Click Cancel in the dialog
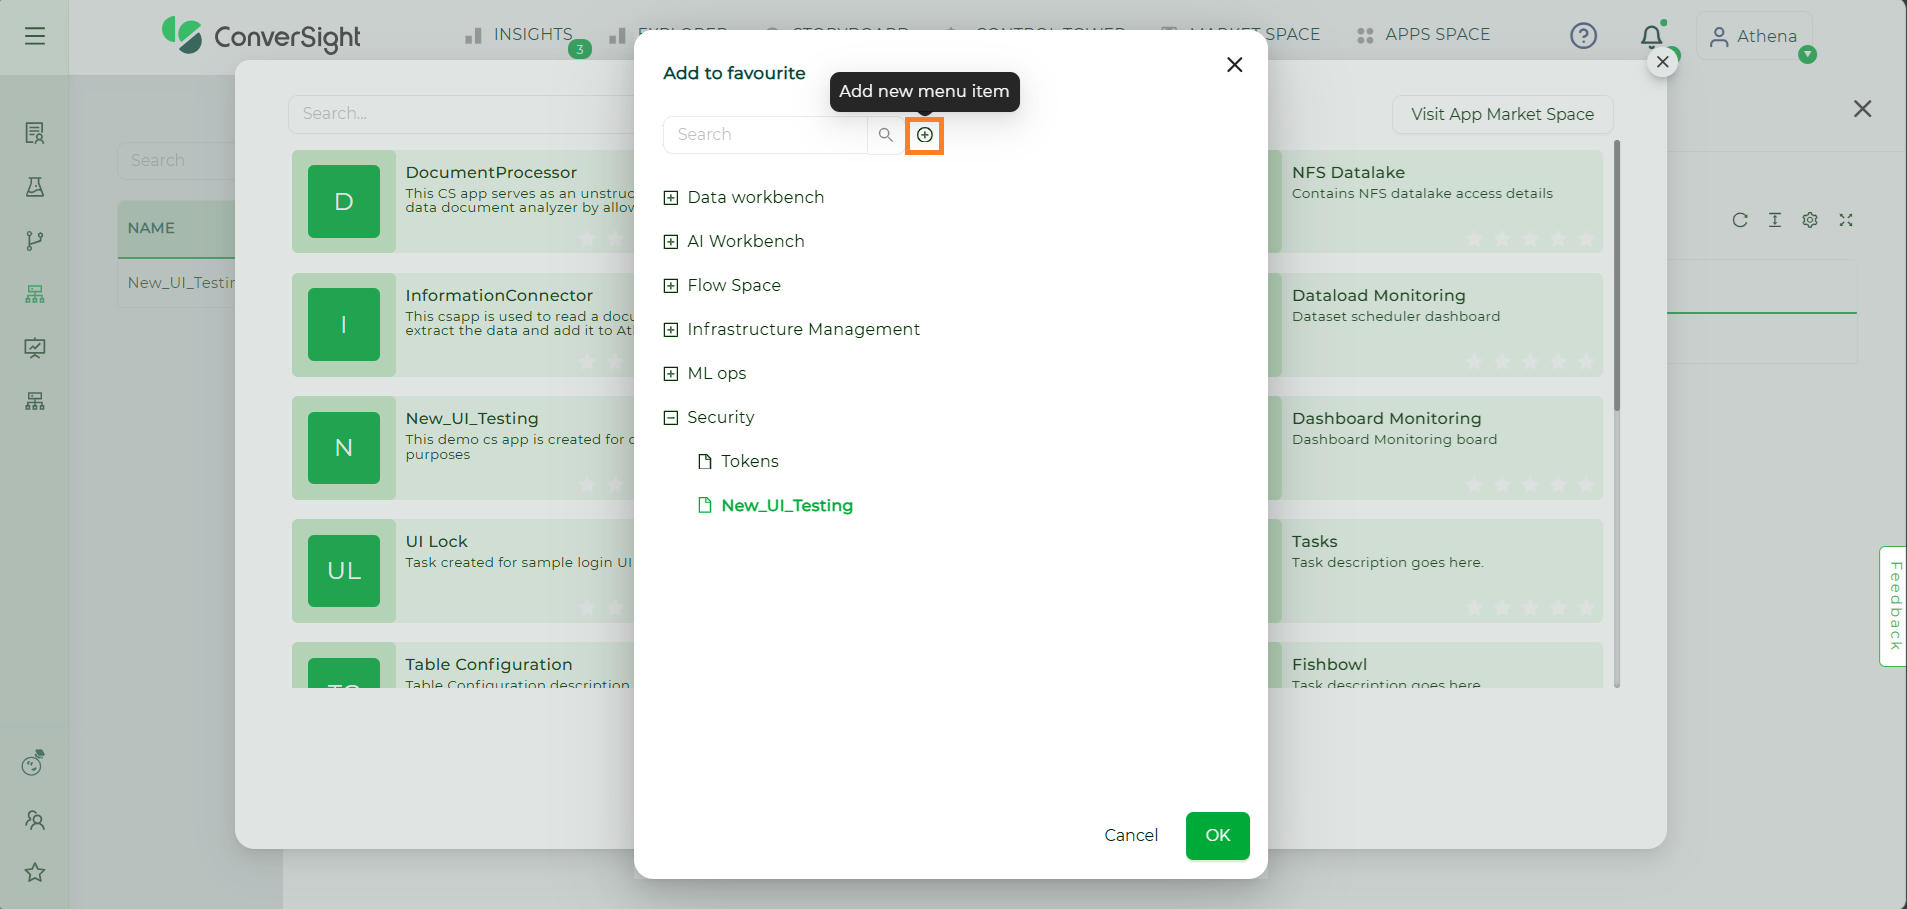This screenshot has height=909, width=1907. [x=1131, y=835]
